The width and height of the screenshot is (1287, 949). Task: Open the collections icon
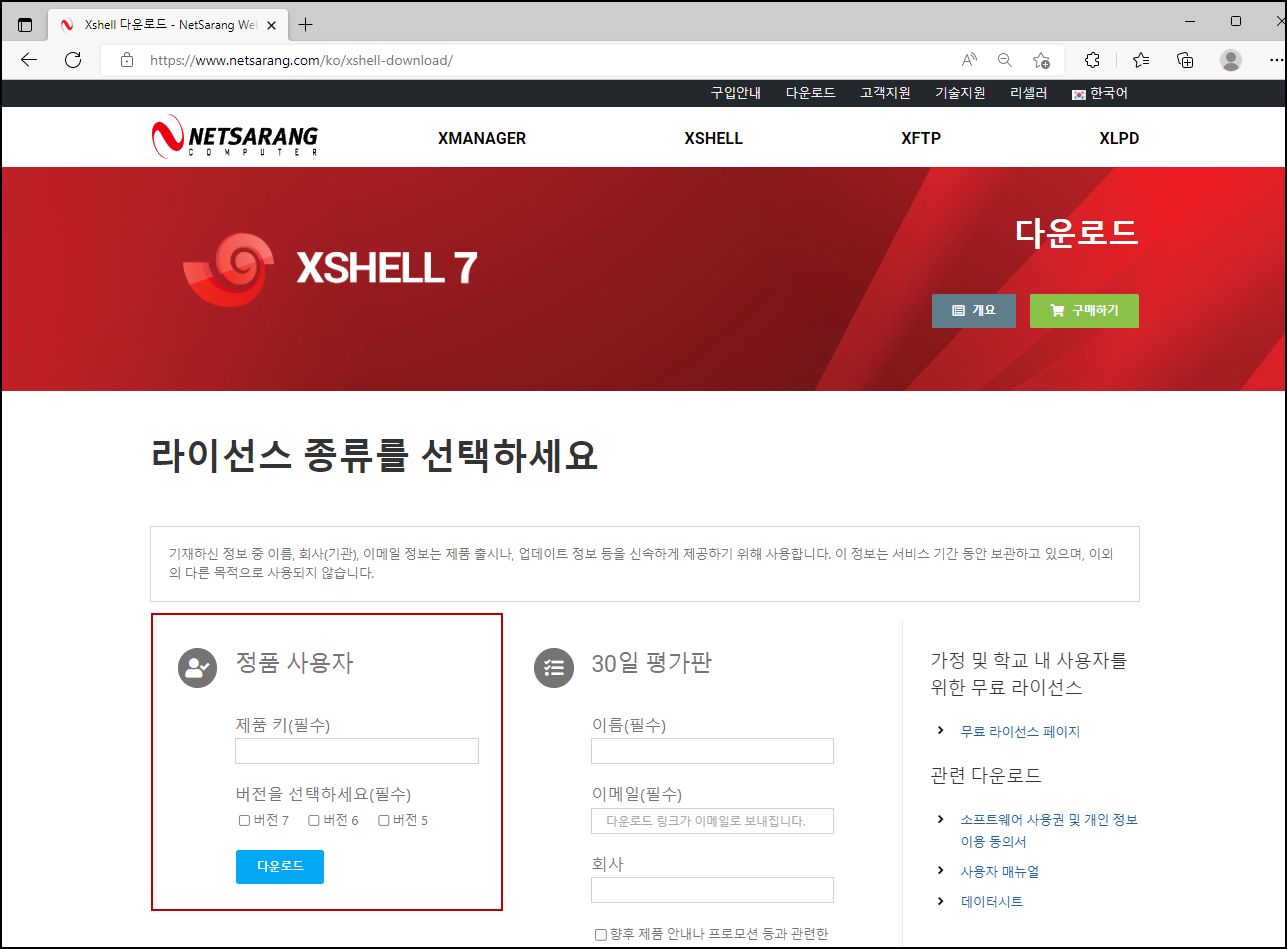pyautogui.click(x=1185, y=60)
